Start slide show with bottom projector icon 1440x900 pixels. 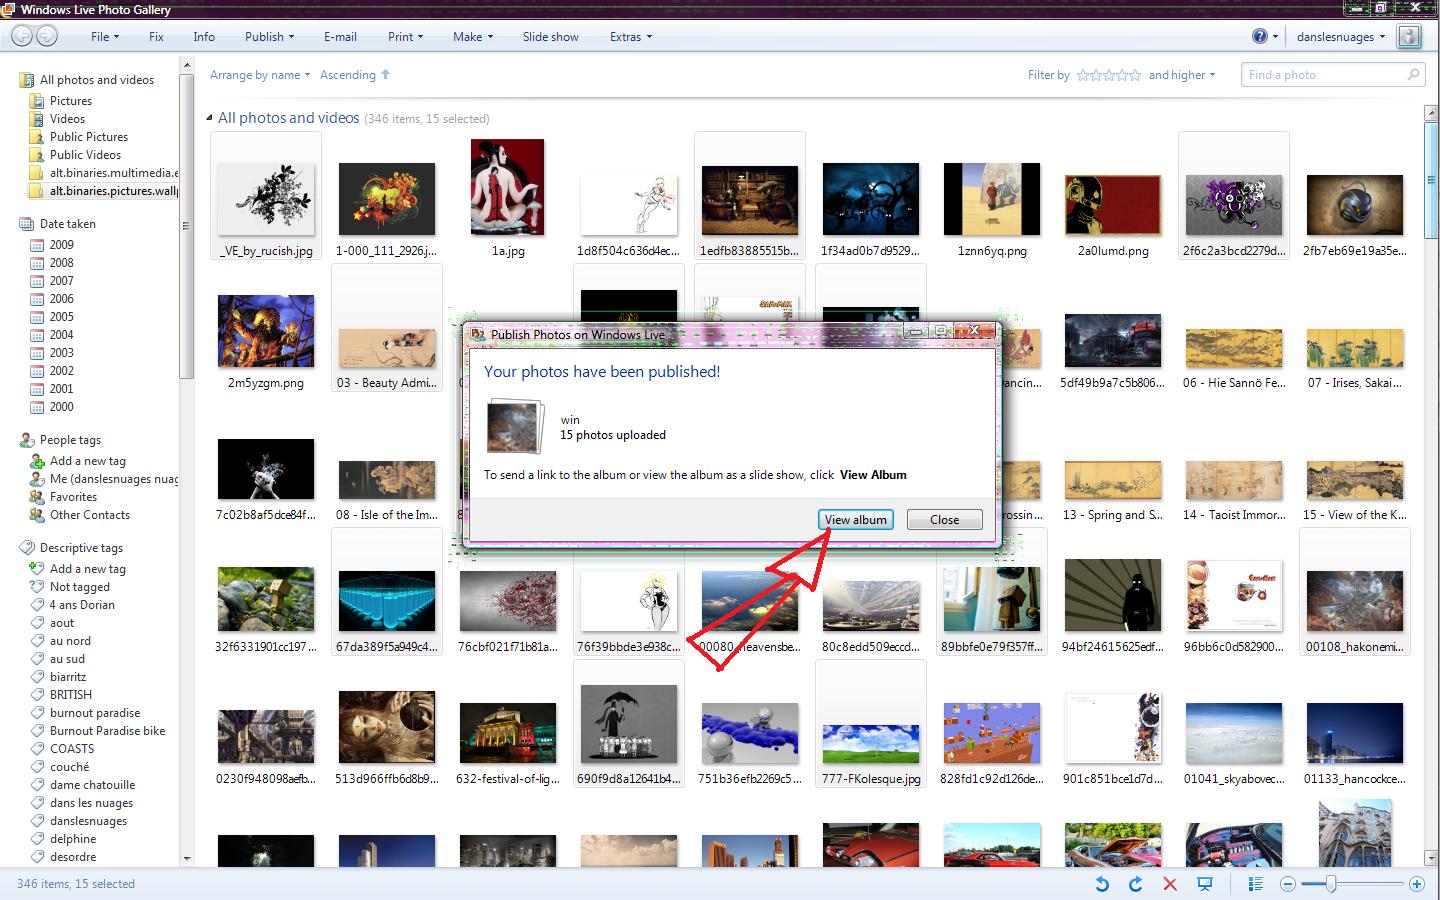coord(1205,884)
